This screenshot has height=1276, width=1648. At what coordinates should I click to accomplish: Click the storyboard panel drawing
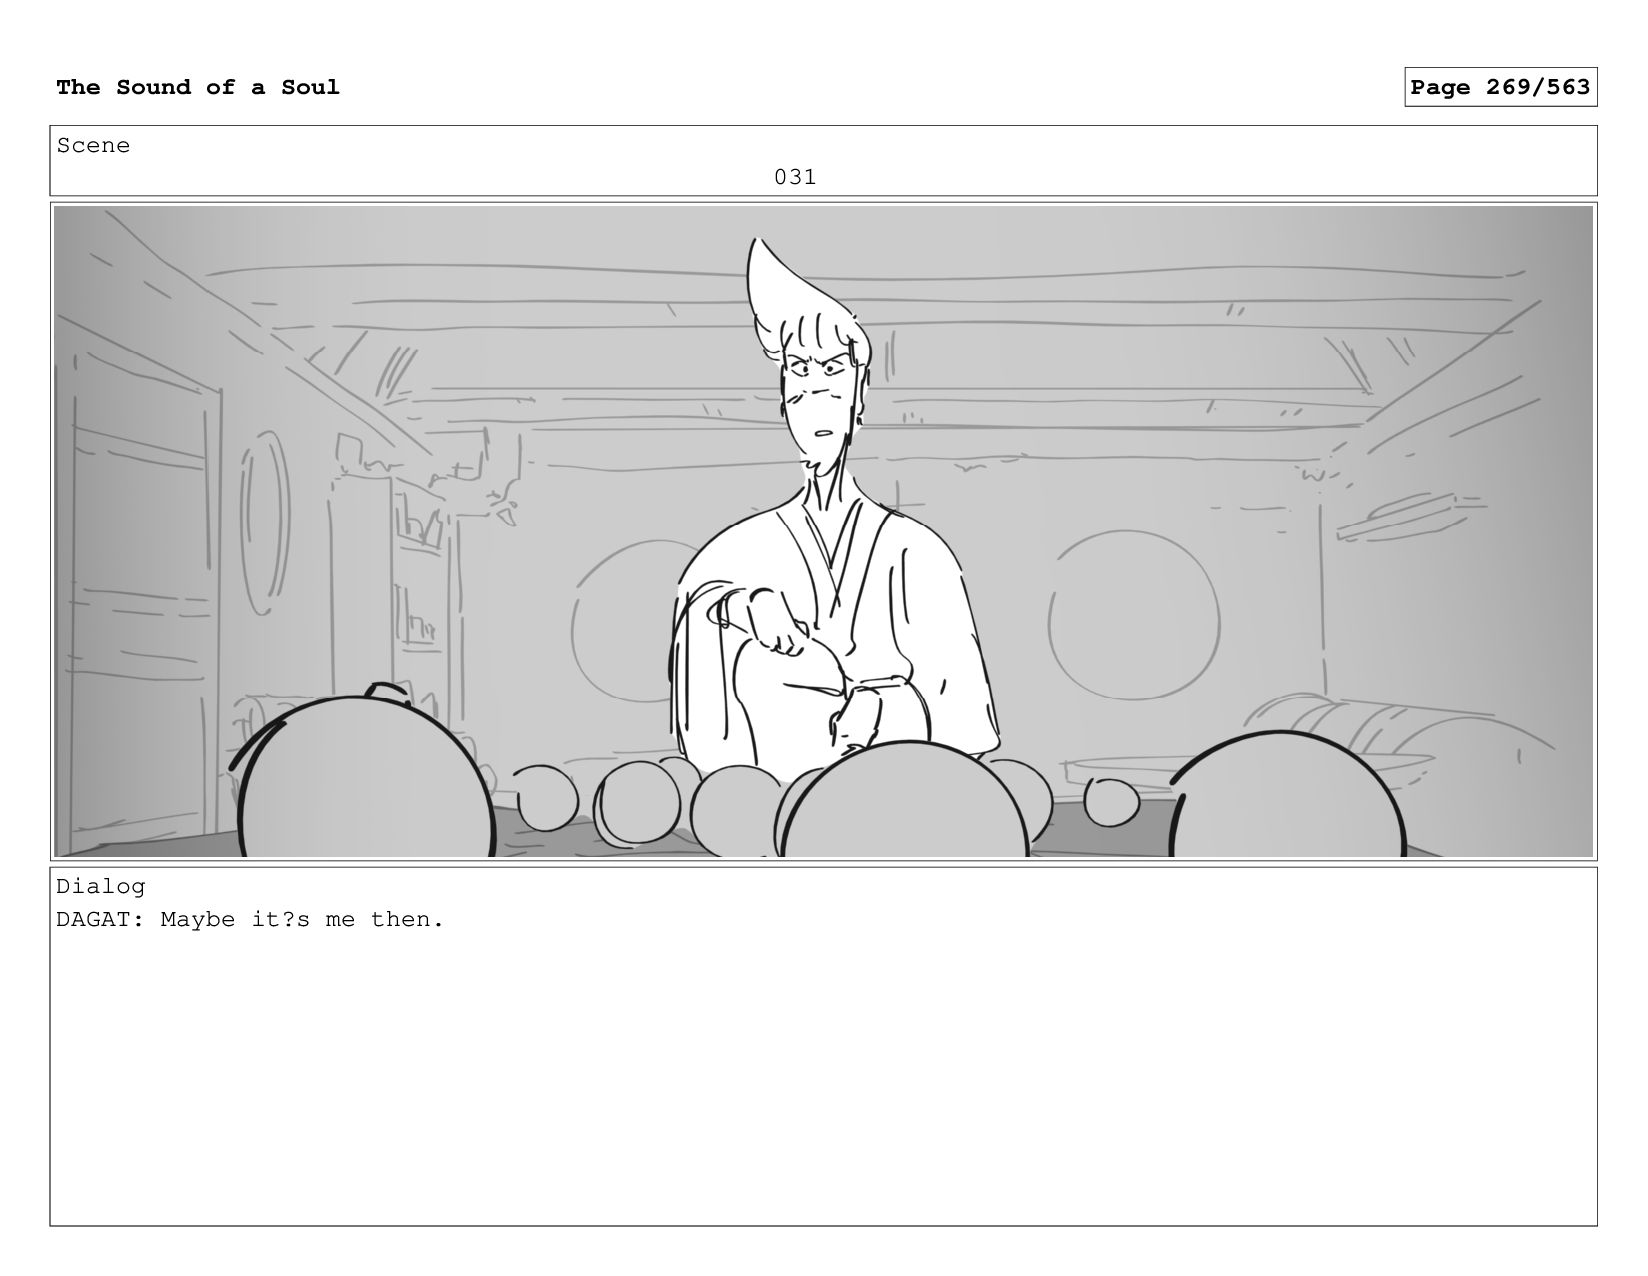823,531
